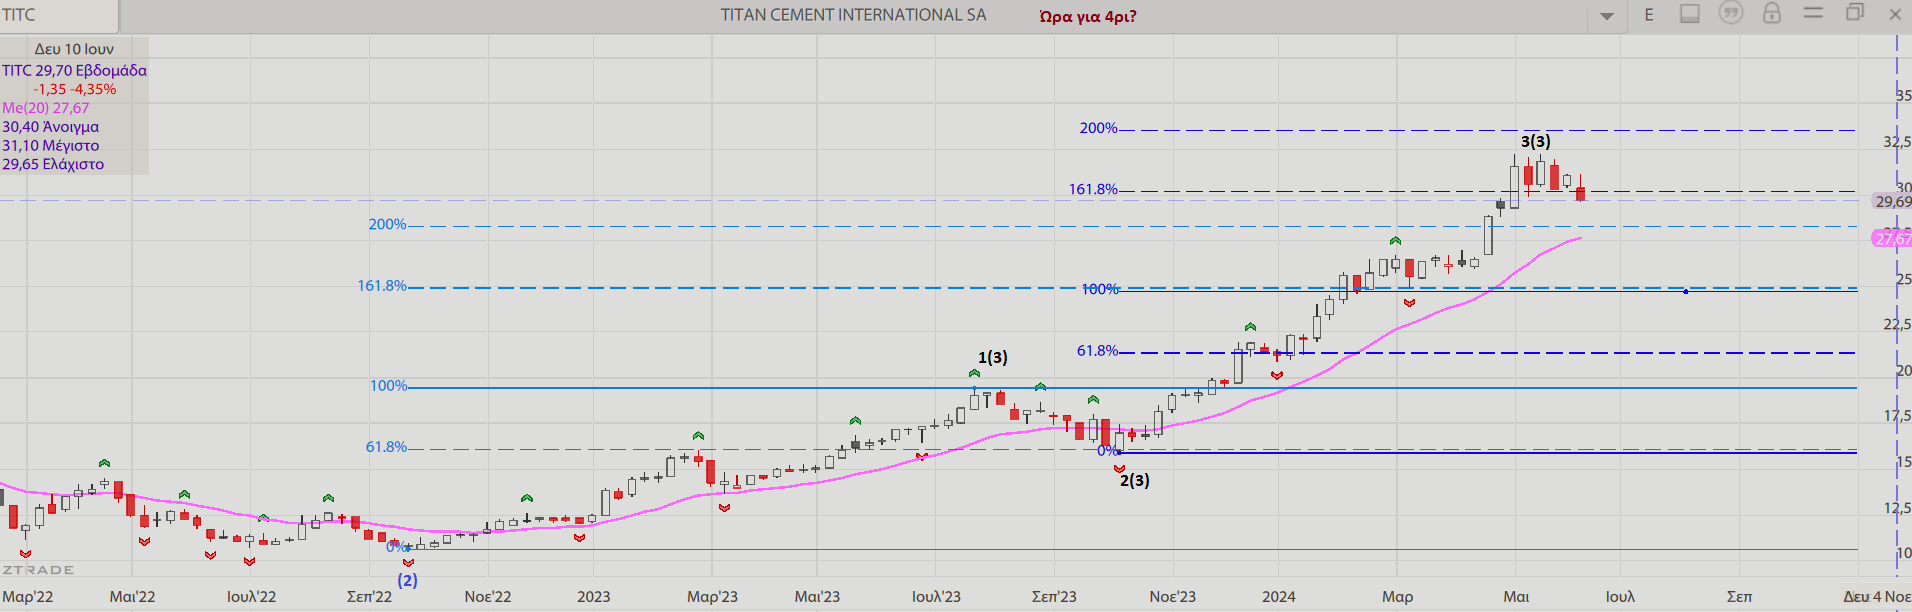Click the 32,5 price axis label

(x=1897, y=142)
